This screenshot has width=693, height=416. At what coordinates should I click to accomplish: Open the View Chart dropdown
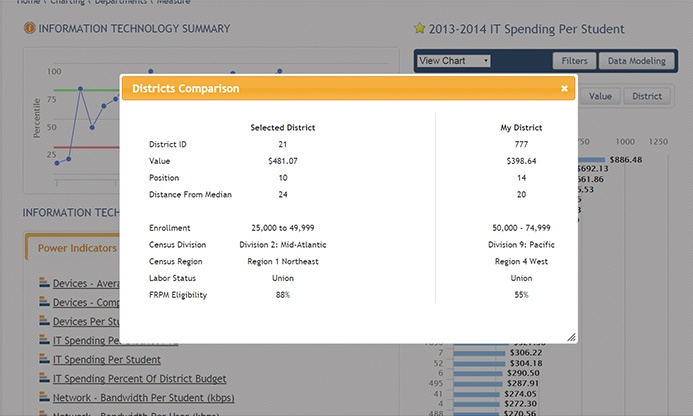click(x=454, y=61)
